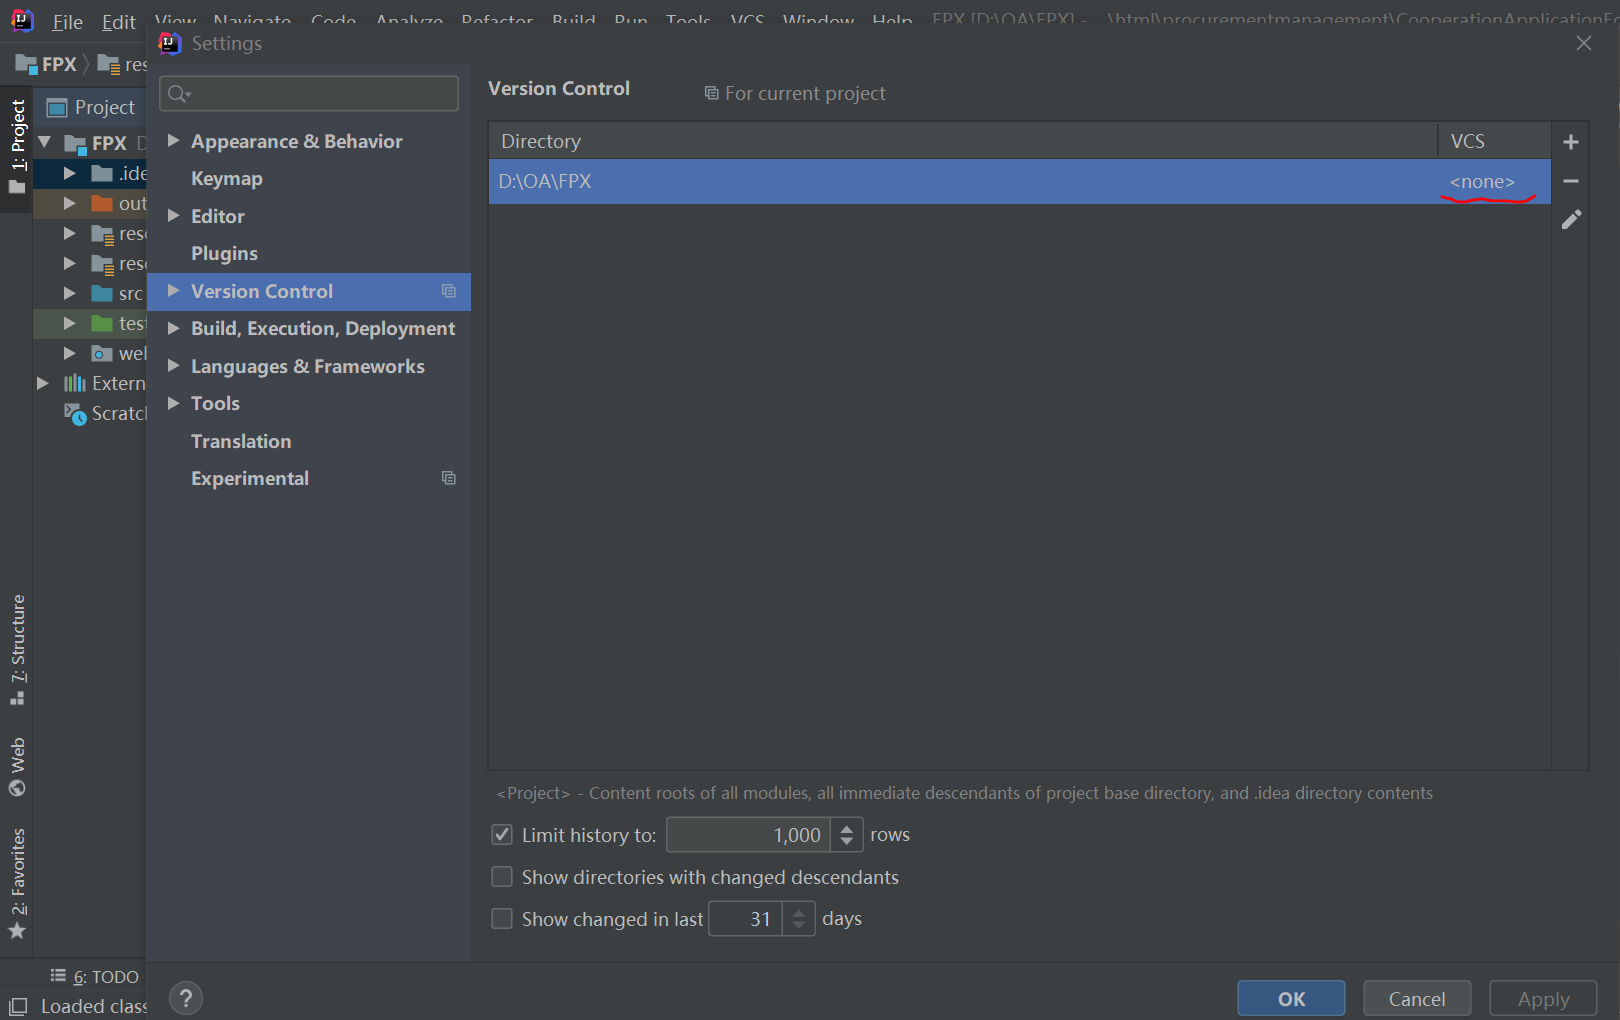This screenshot has height=1020, width=1620.
Task: Remove the selected directory mapping
Action: click(1571, 181)
